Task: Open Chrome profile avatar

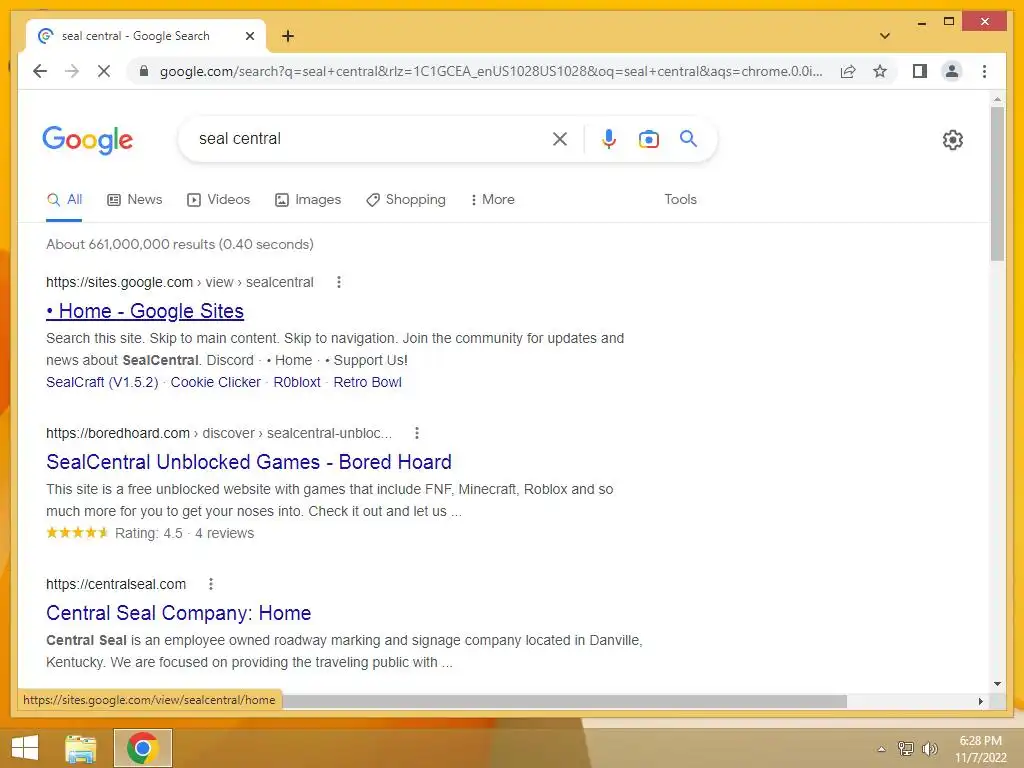Action: pyautogui.click(x=952, y=71)
